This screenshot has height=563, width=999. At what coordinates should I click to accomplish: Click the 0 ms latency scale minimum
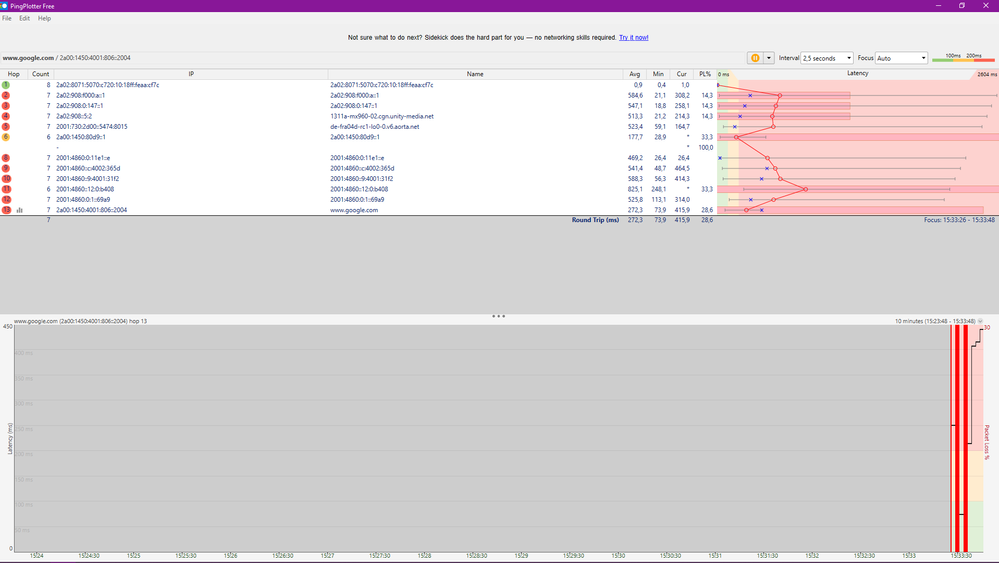[724, 75]
